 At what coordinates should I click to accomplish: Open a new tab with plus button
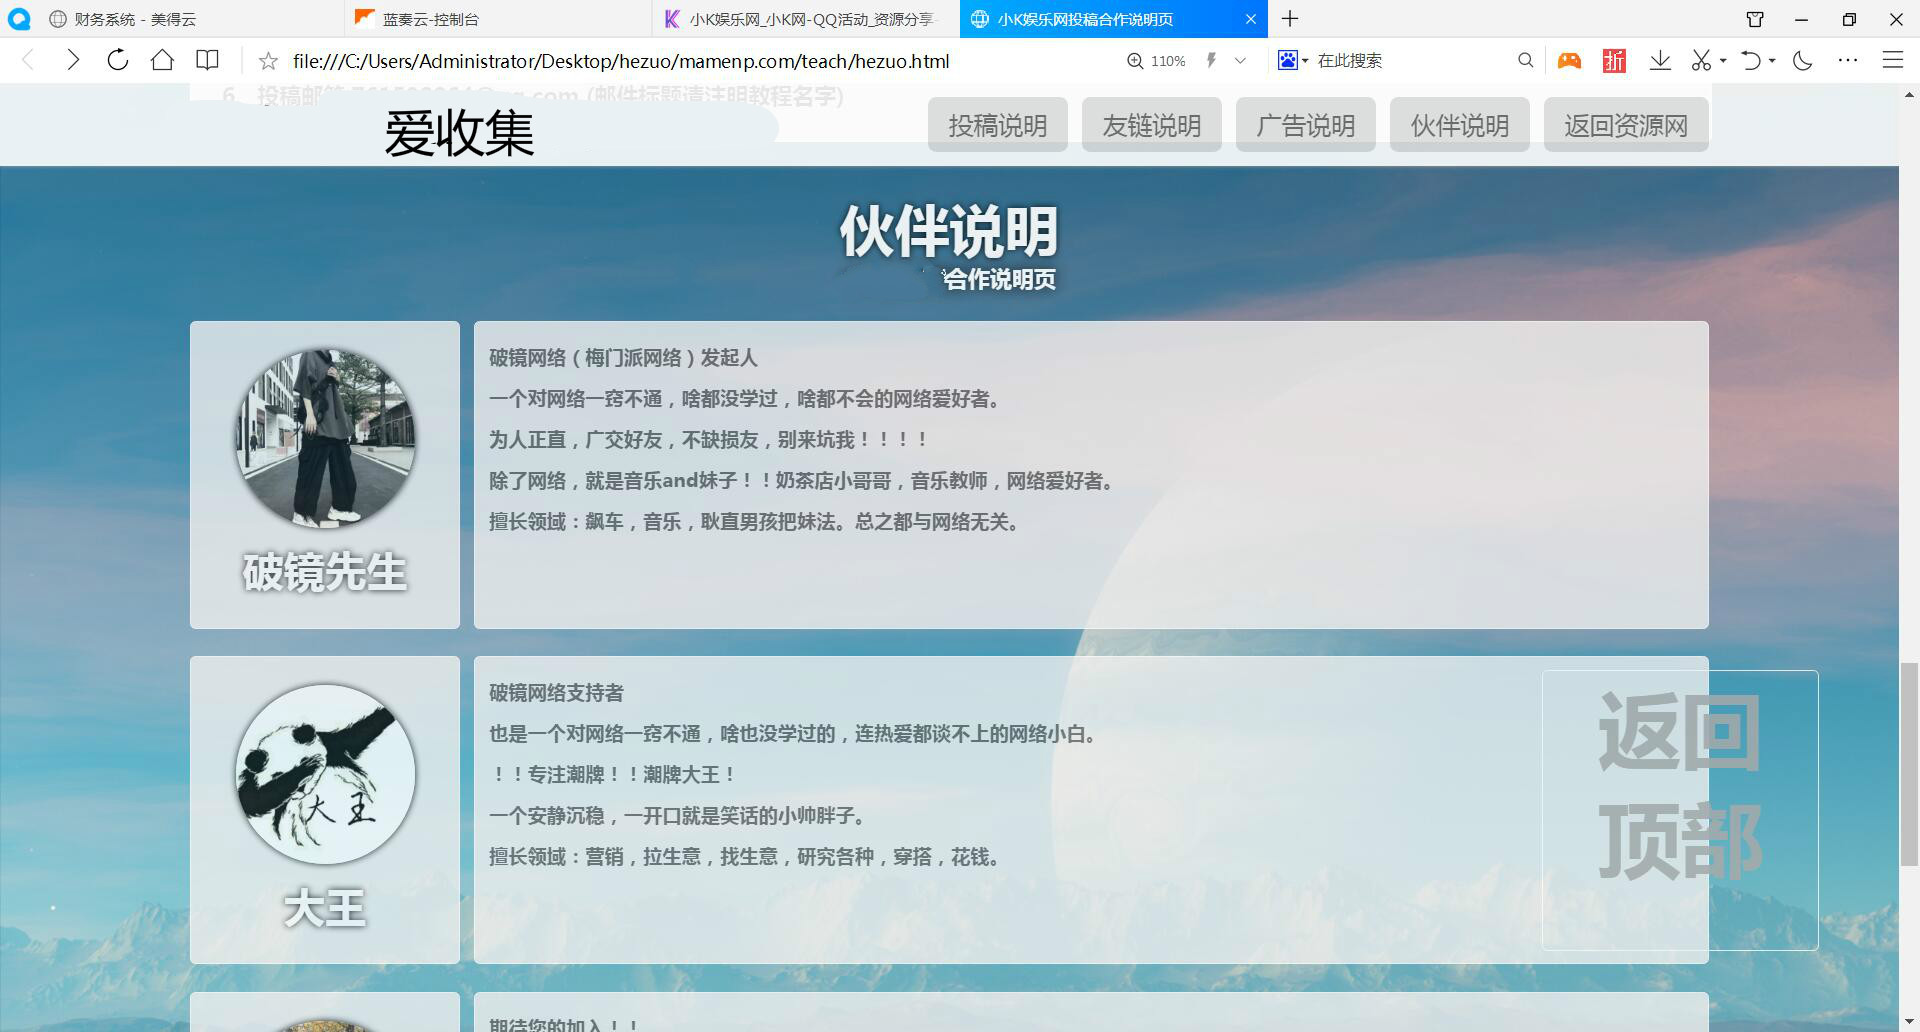(x=1290, y=19)
